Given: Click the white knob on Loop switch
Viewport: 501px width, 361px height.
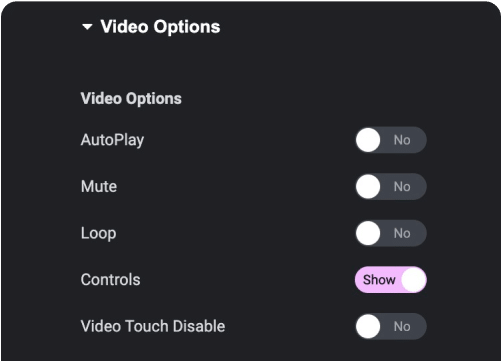Looking at the screenshot, I should point(368,233).
